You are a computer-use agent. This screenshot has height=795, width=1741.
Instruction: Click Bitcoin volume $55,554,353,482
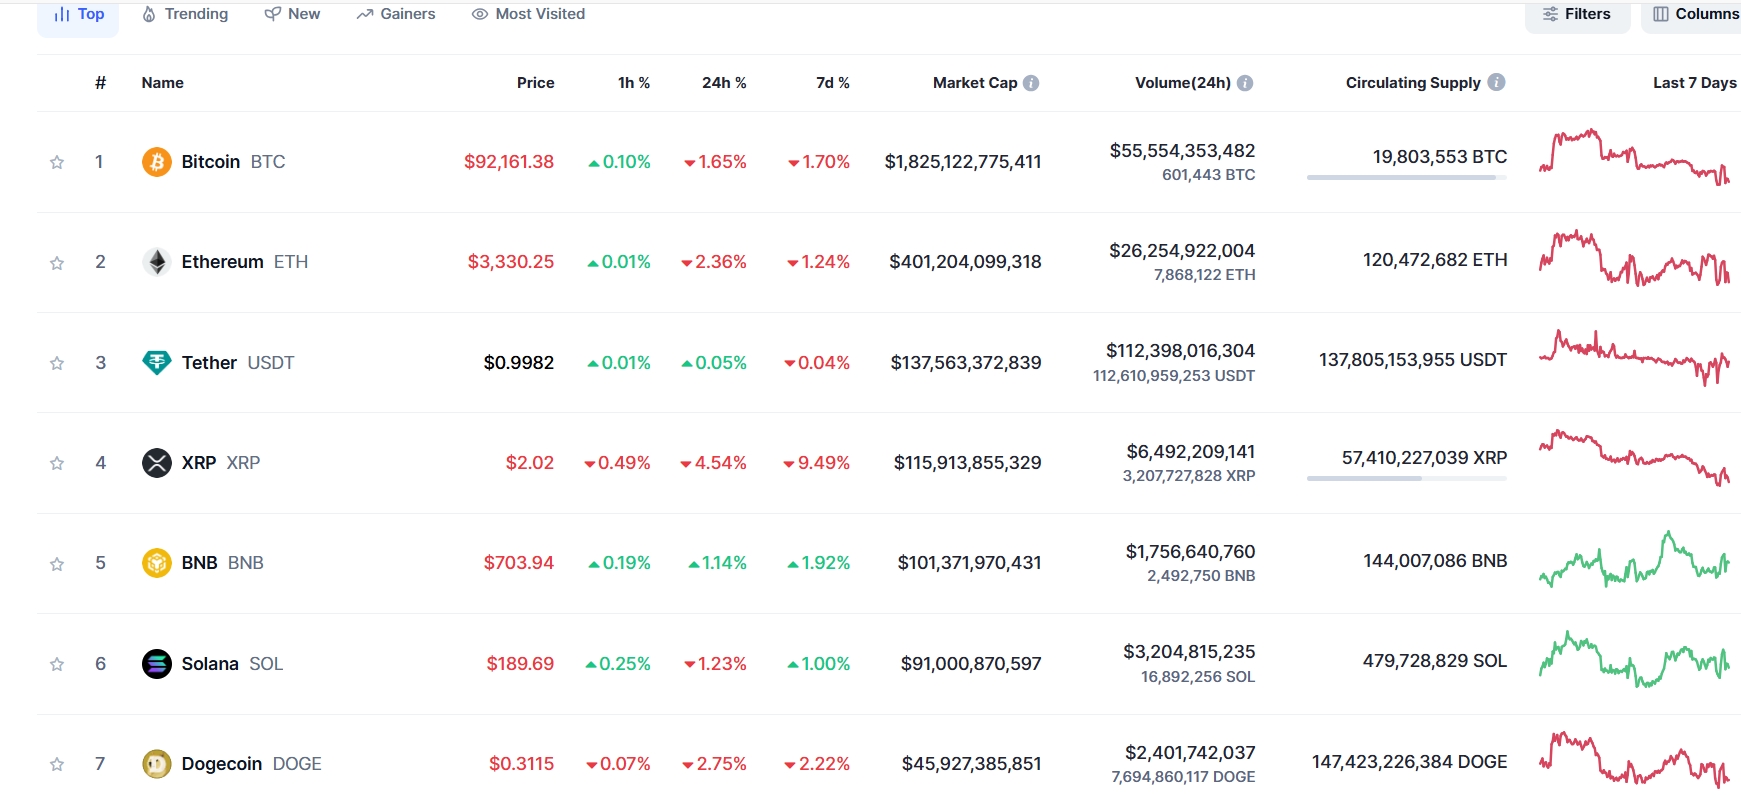pyautogui.click(x=1182, y=151)
